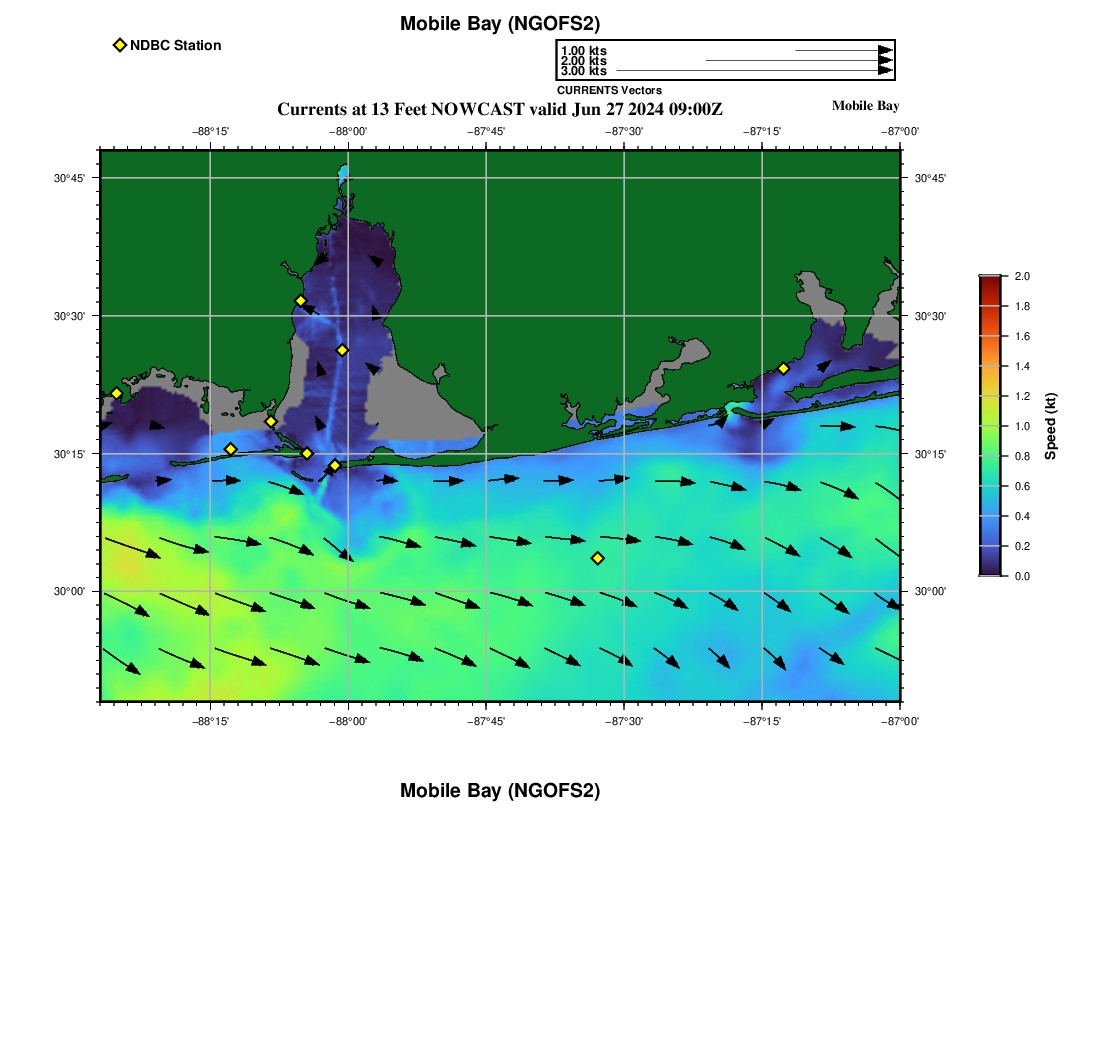Click the Speed (kt) colorbar label
Image resolution: width=1100 pixels, height=1050 pixels.
pos(1050,426)
